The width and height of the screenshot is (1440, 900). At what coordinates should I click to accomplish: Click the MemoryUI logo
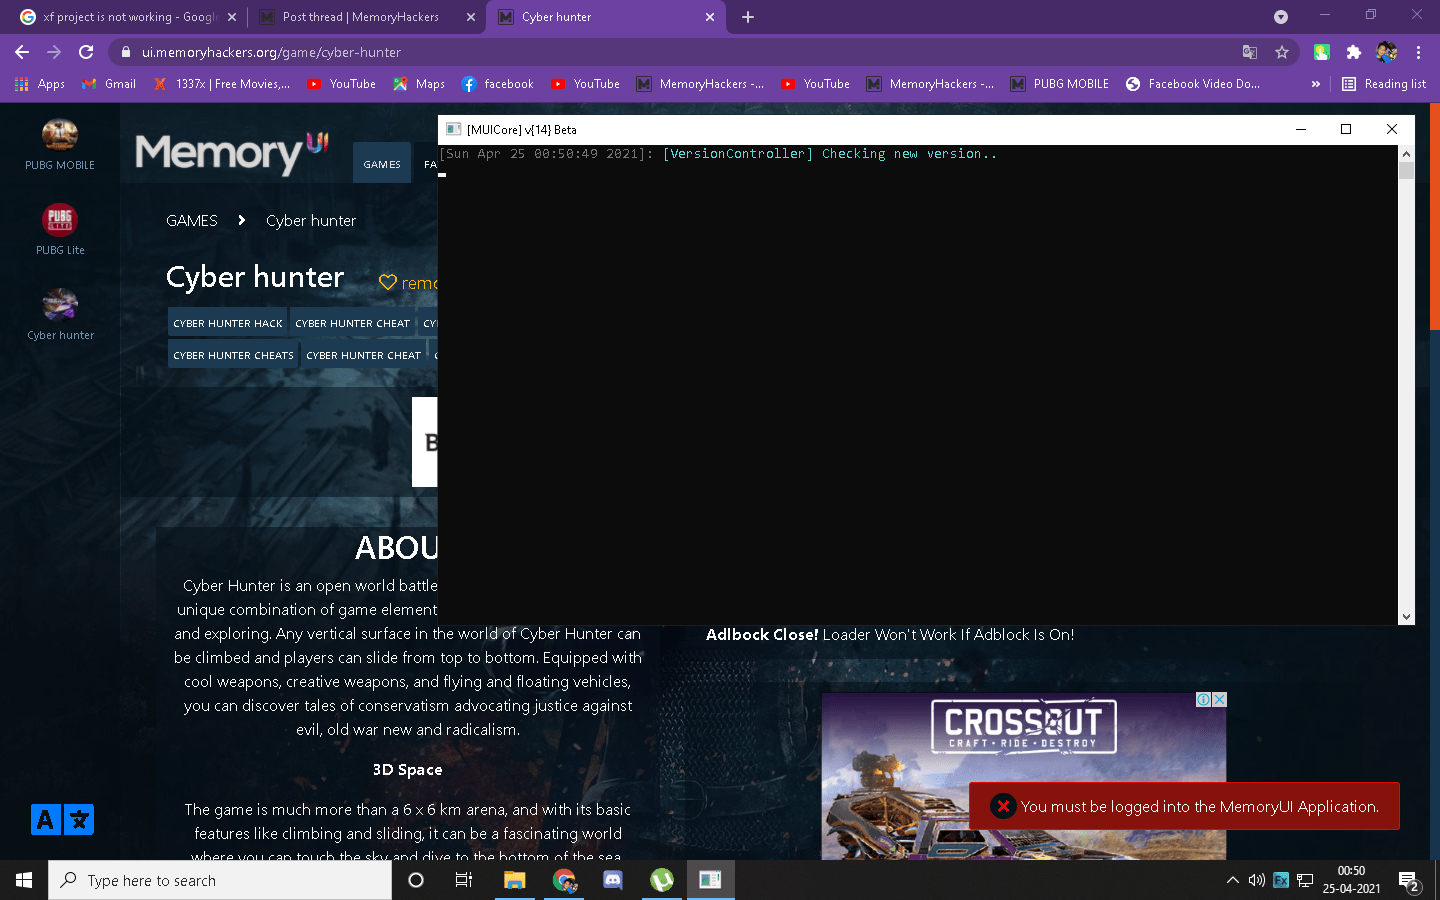232,153
